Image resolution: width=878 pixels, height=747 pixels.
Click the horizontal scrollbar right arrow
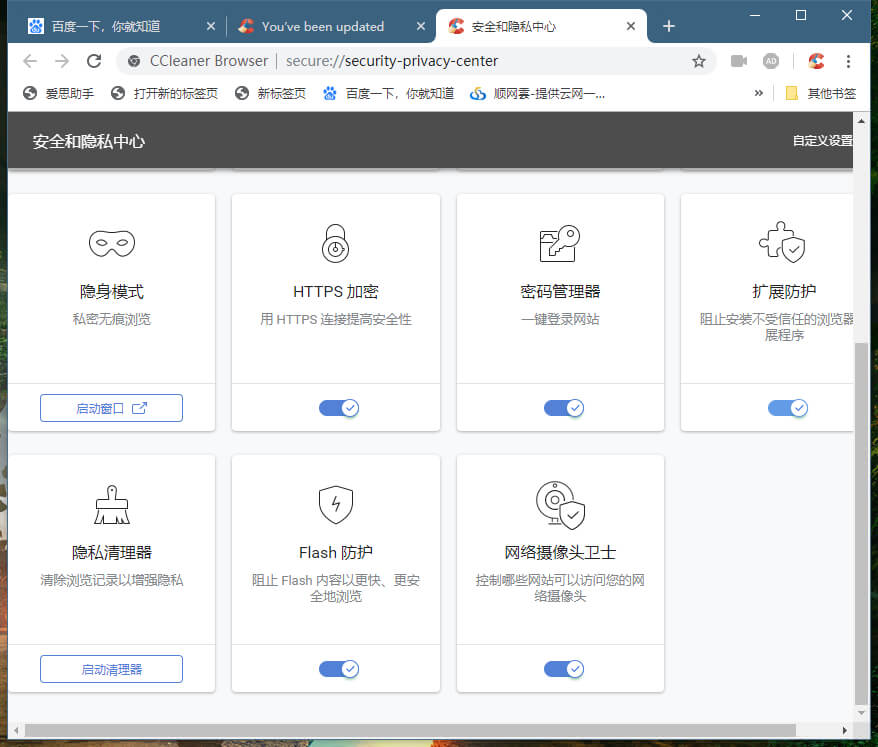(844, 730)
